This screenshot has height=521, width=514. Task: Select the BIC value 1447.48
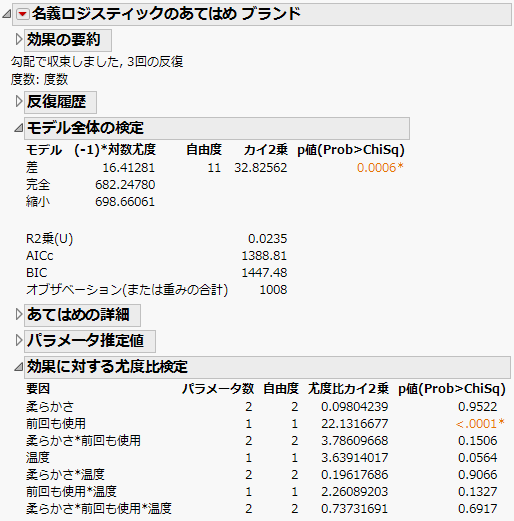(264, 273)
